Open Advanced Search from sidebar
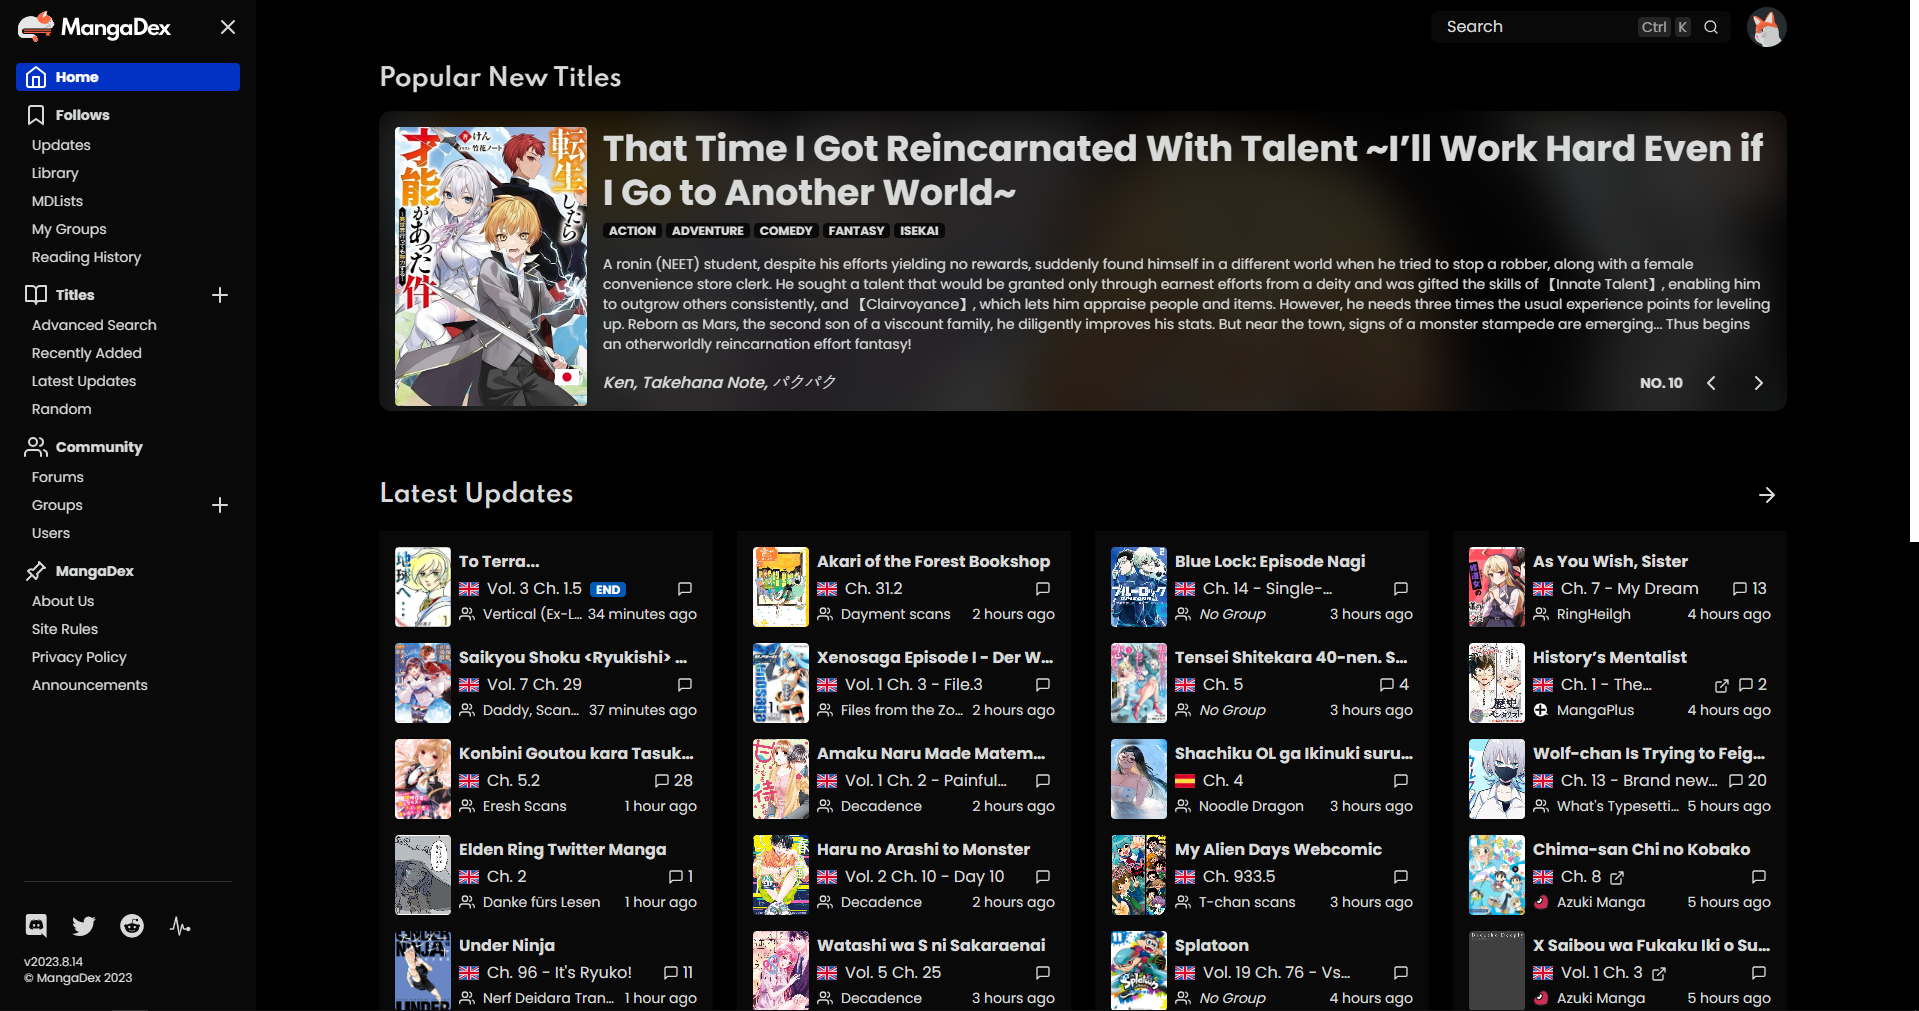Viewport: 1919px width, 1011px height. [94, 325]
